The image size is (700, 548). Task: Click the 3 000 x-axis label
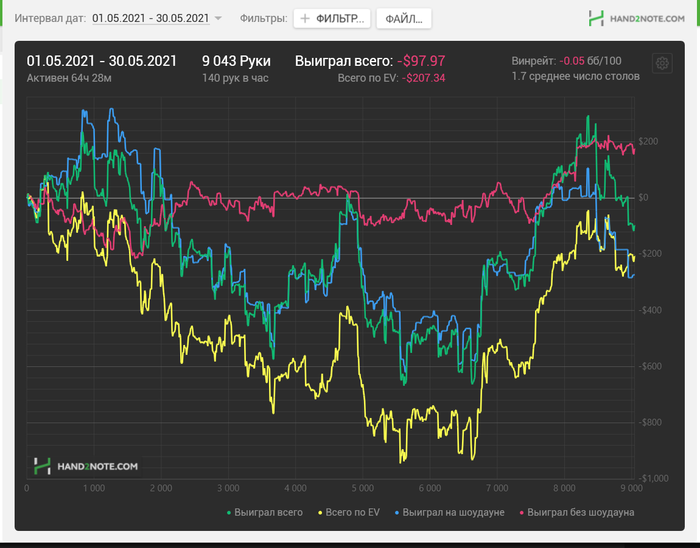(x=228, y=488)
